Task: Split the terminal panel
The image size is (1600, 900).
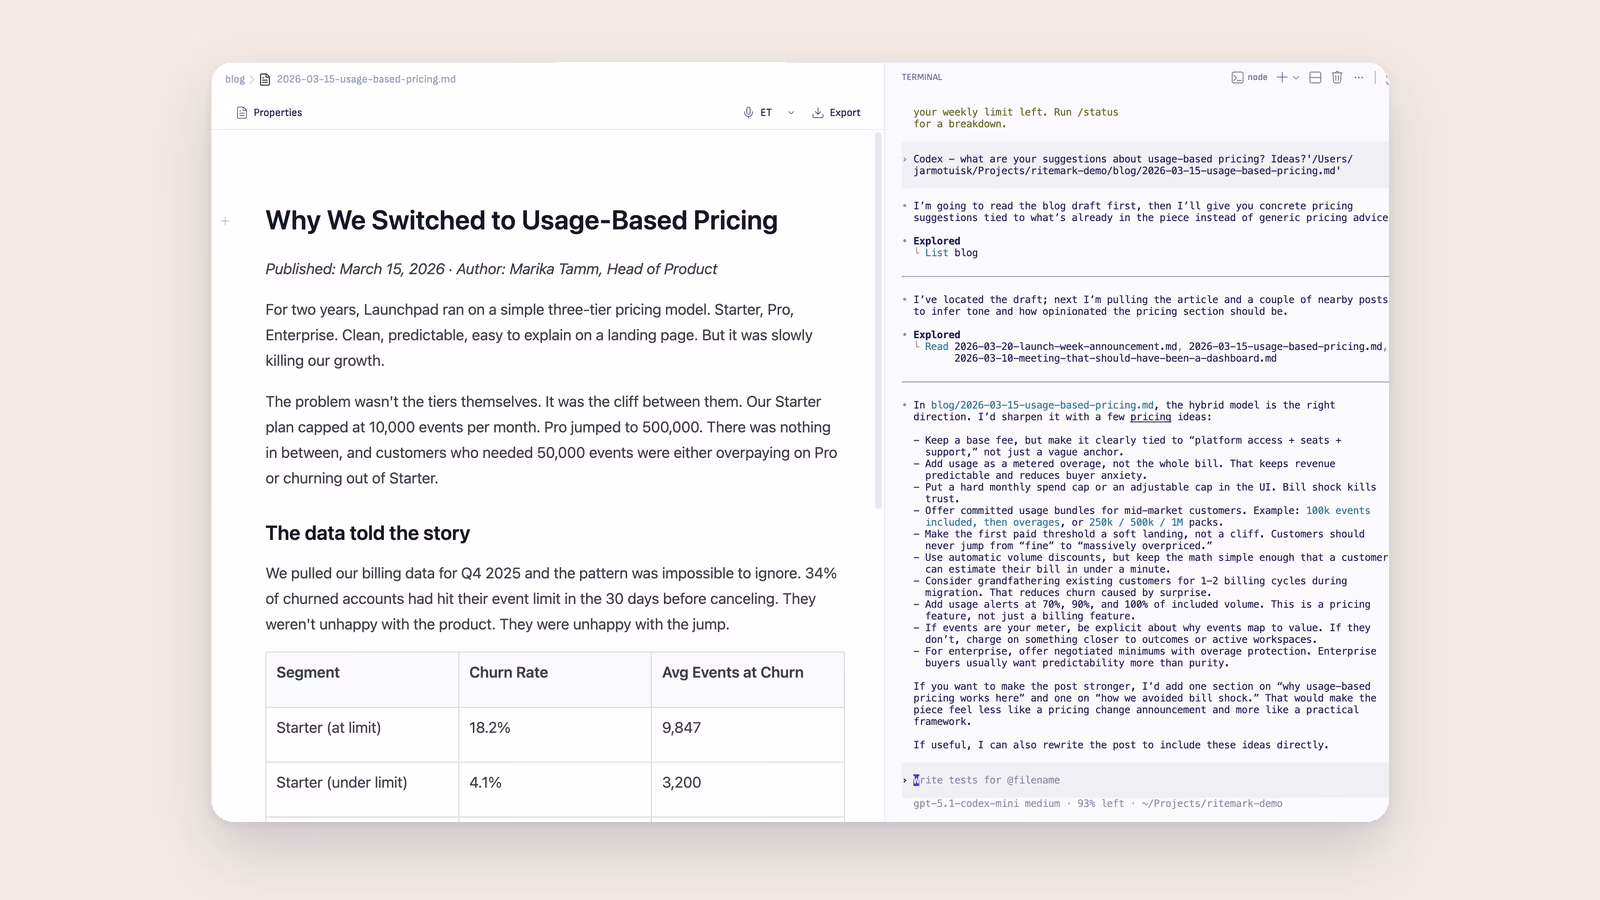Action: click(1315, 77)
